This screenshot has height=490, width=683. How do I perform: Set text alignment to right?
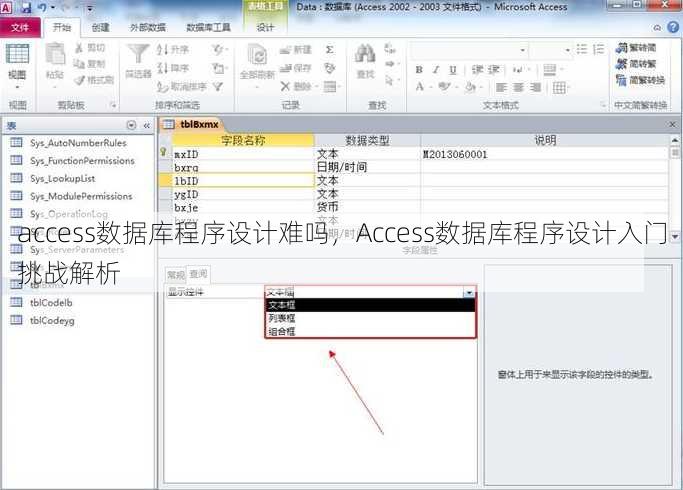click(535, 88)
